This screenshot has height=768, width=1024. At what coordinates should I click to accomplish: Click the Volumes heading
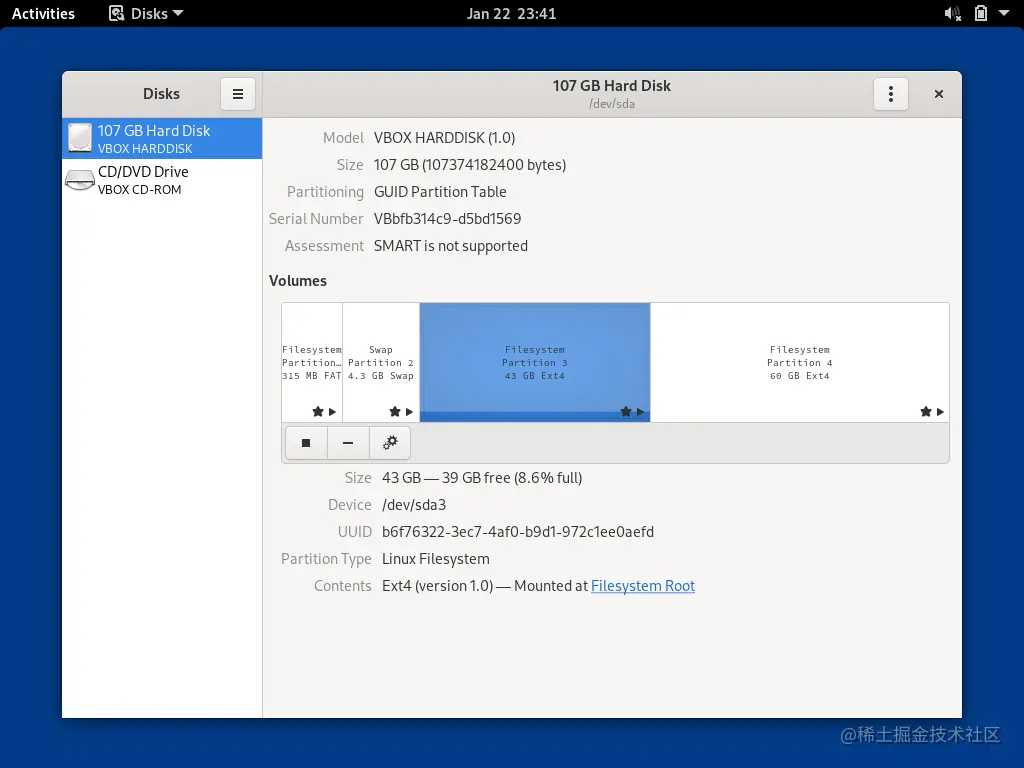(298, 281)
